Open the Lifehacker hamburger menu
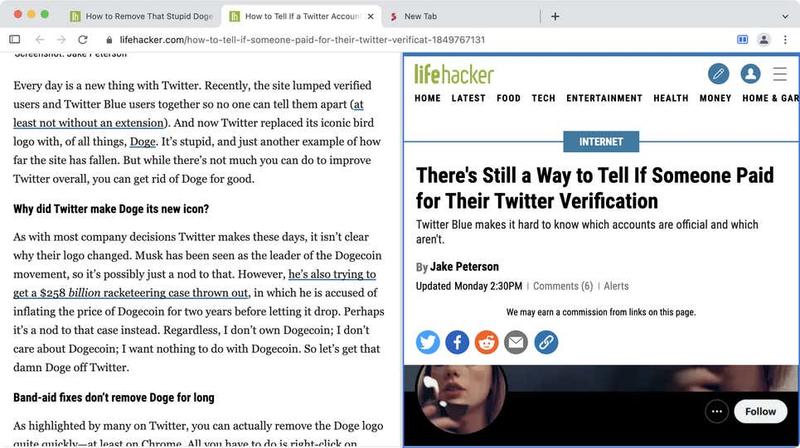Image resolution: width=800 pixels, height=448 pixels. (780, 74)
